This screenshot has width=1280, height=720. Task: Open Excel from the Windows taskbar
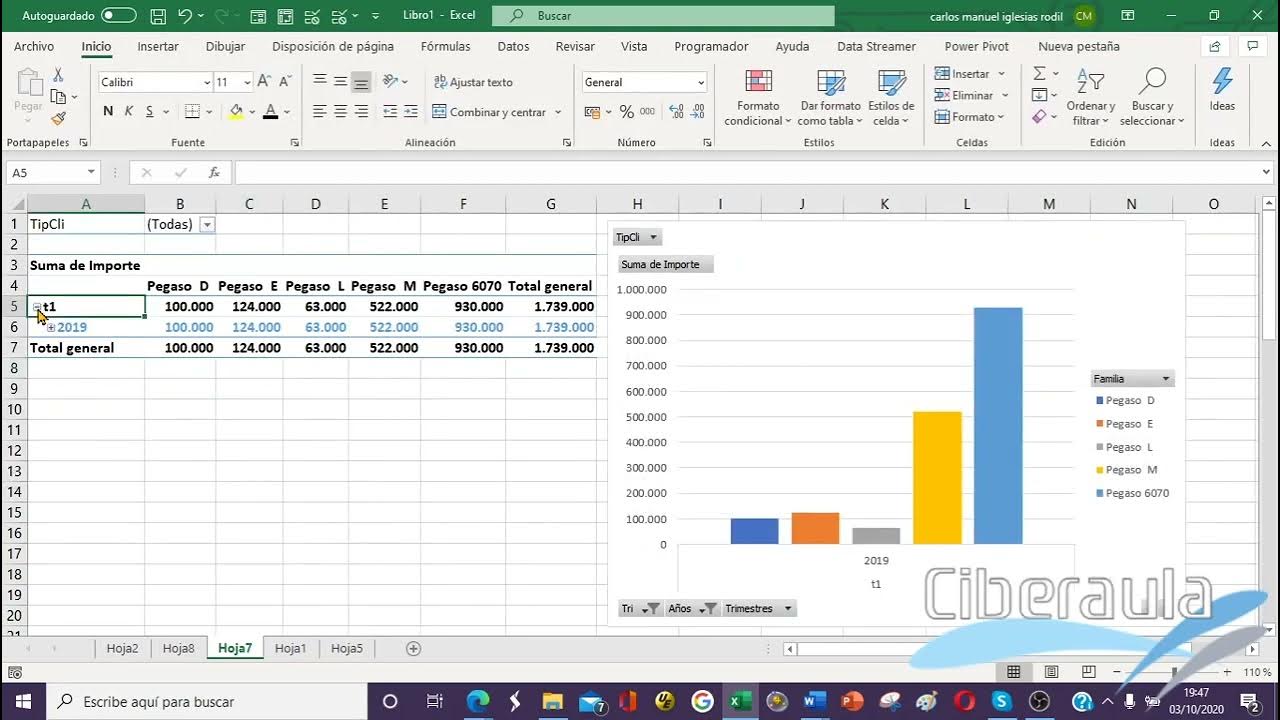click(x=740, y=701)
